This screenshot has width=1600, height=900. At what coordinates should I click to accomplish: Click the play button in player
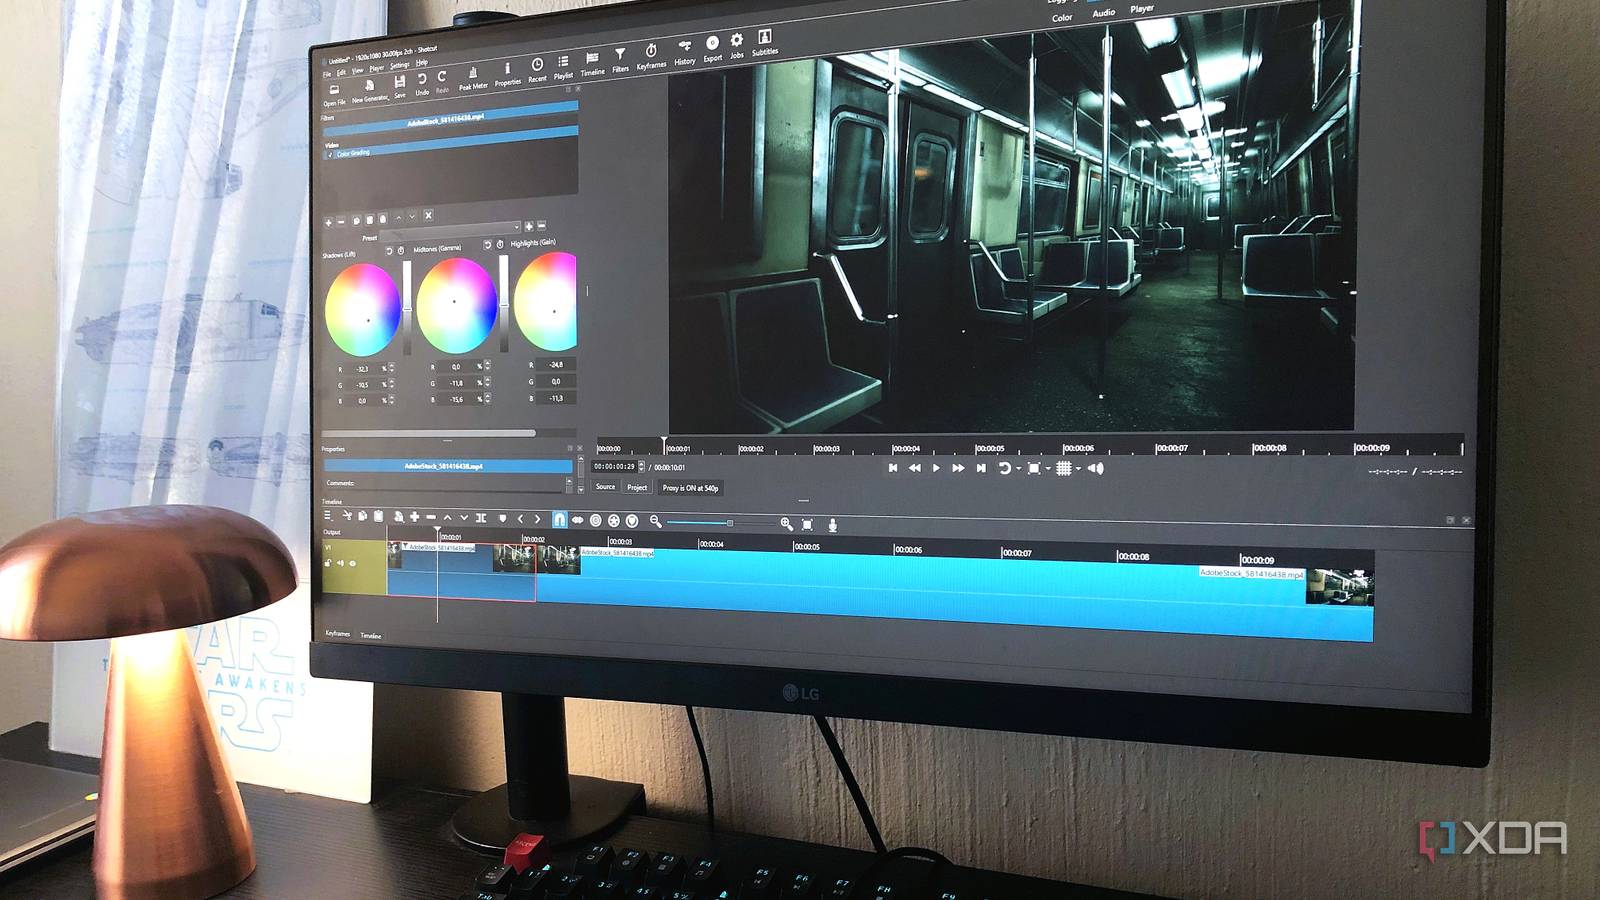[936, 468]
